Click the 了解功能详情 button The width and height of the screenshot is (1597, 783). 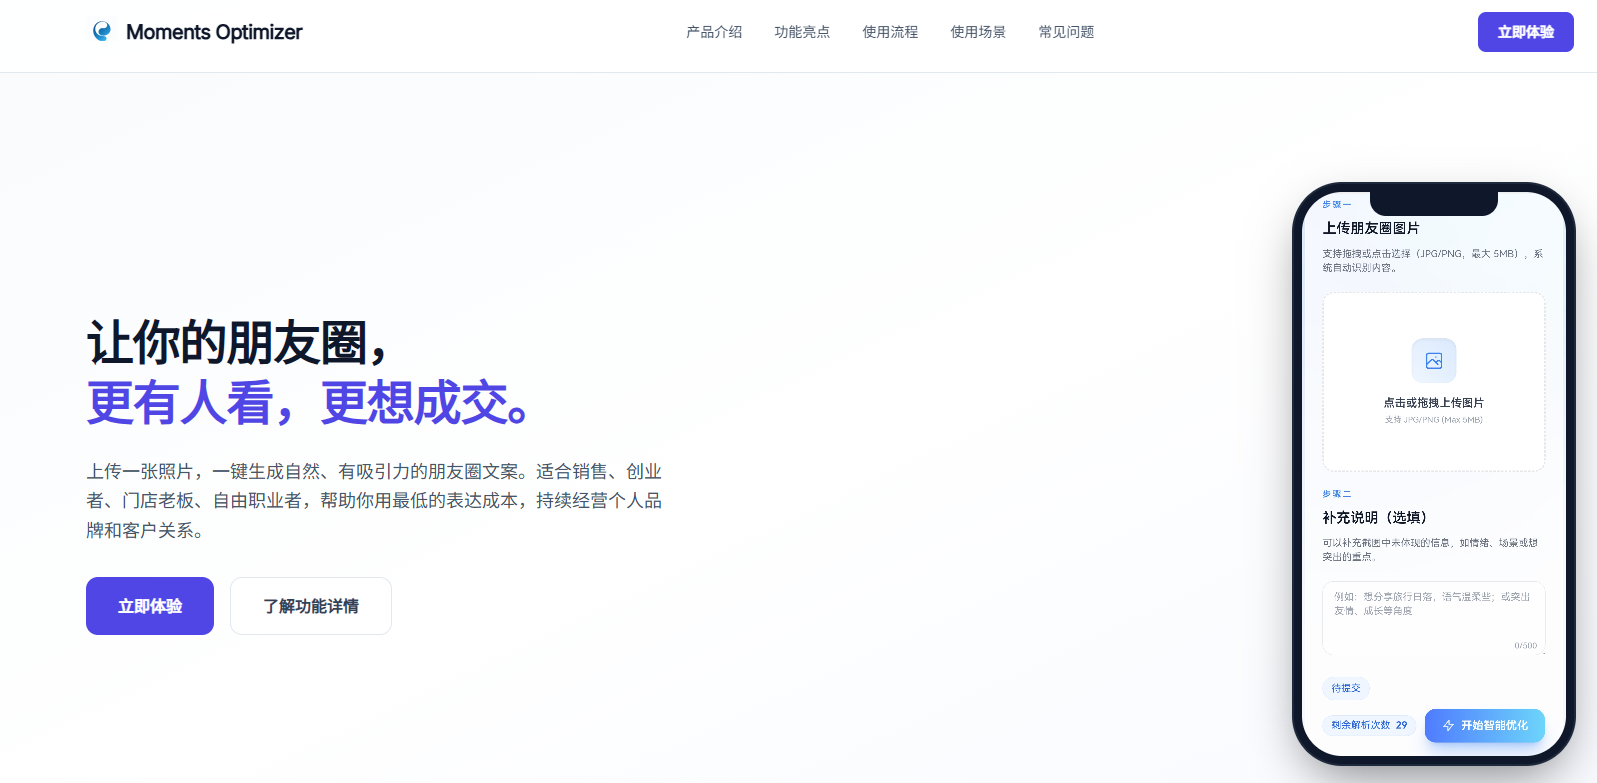(x=311, y=606)
